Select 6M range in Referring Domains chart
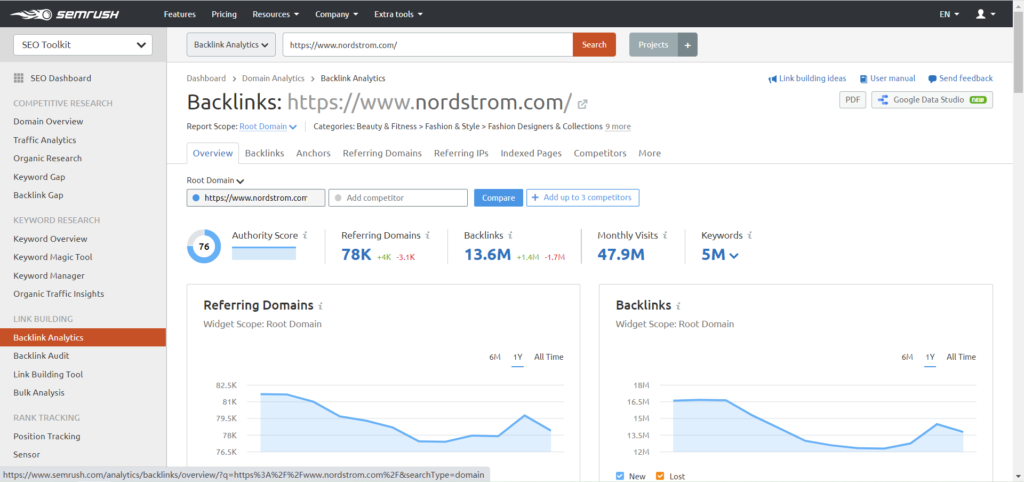1024x482 pixels. coord(495,357)
